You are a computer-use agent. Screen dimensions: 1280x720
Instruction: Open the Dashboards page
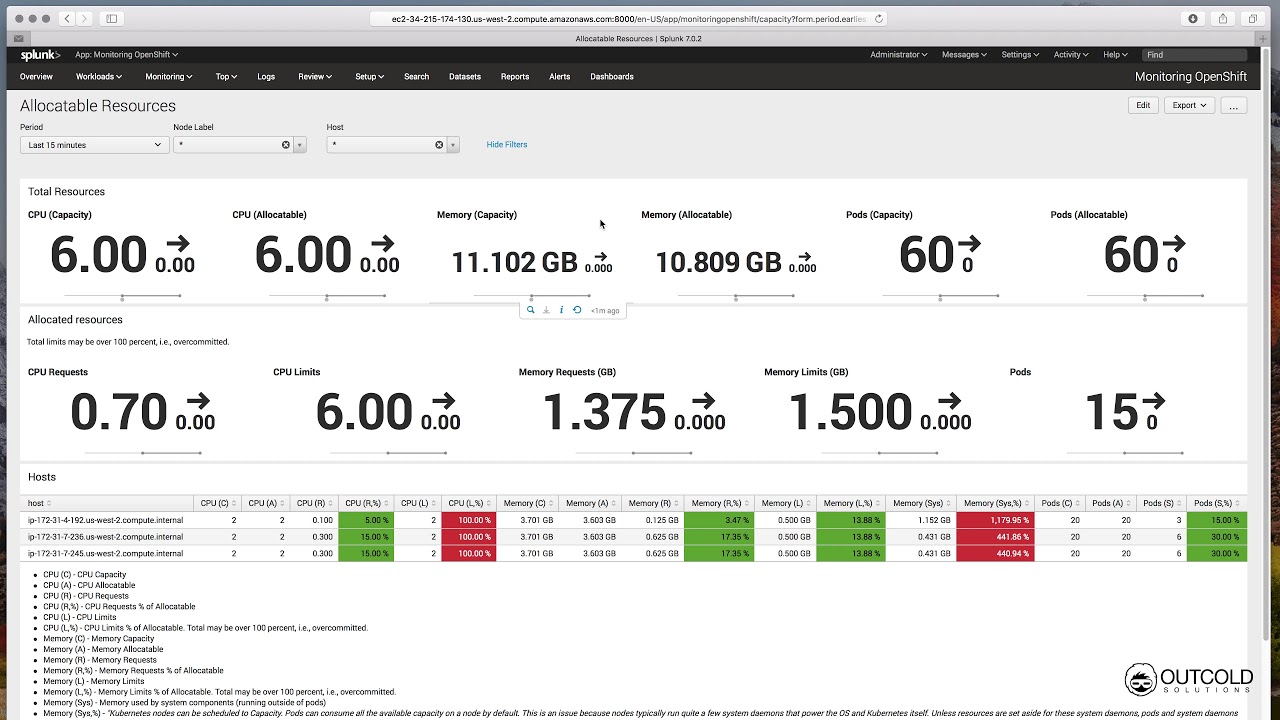612,77
